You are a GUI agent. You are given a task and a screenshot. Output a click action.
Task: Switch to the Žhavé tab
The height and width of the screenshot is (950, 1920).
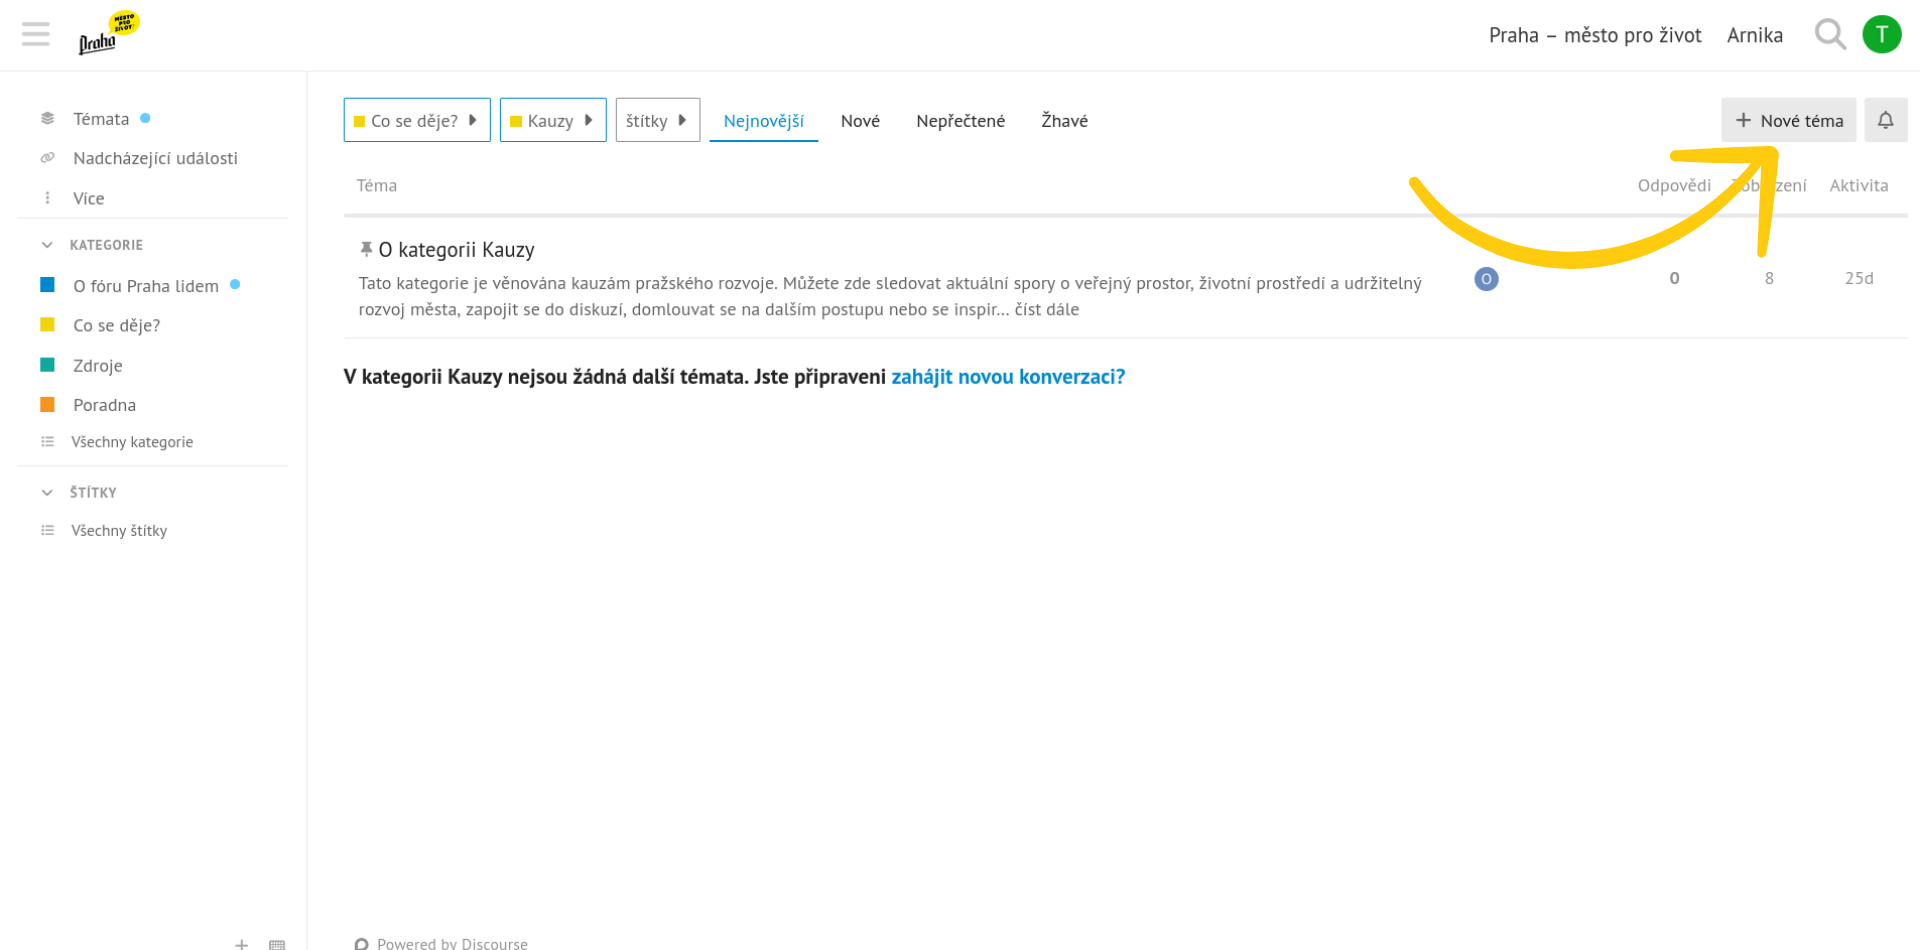coord(1064,121)
